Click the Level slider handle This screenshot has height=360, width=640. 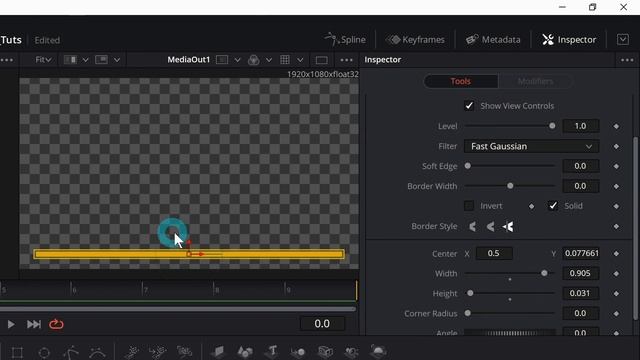coord(552,126)
